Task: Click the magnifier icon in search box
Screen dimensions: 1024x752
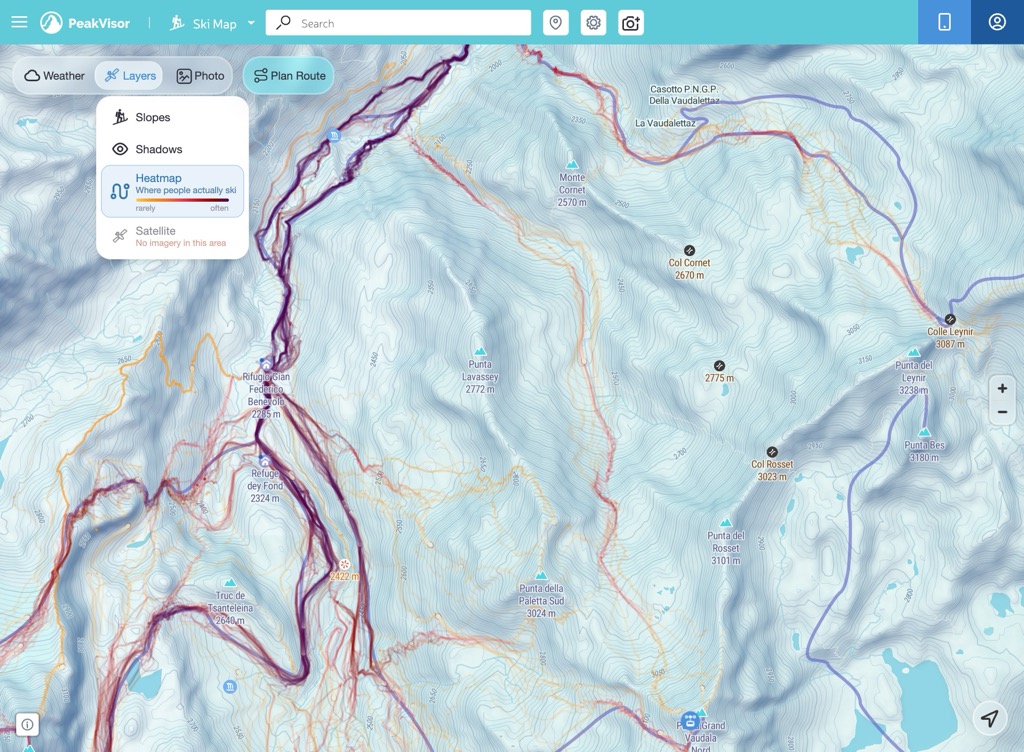Action: pos(283,23)
